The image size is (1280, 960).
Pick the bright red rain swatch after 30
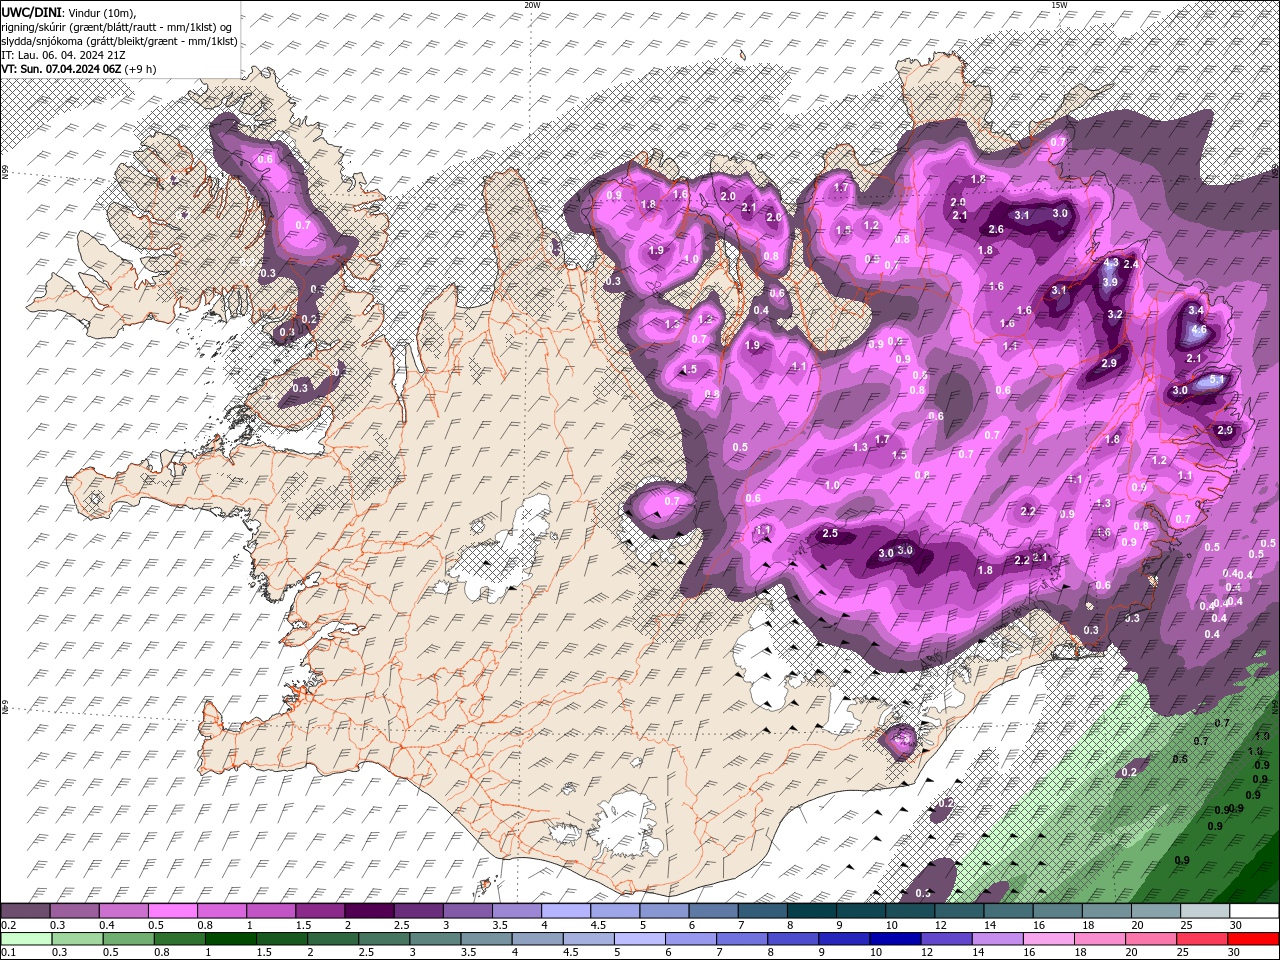point(1254,938)
